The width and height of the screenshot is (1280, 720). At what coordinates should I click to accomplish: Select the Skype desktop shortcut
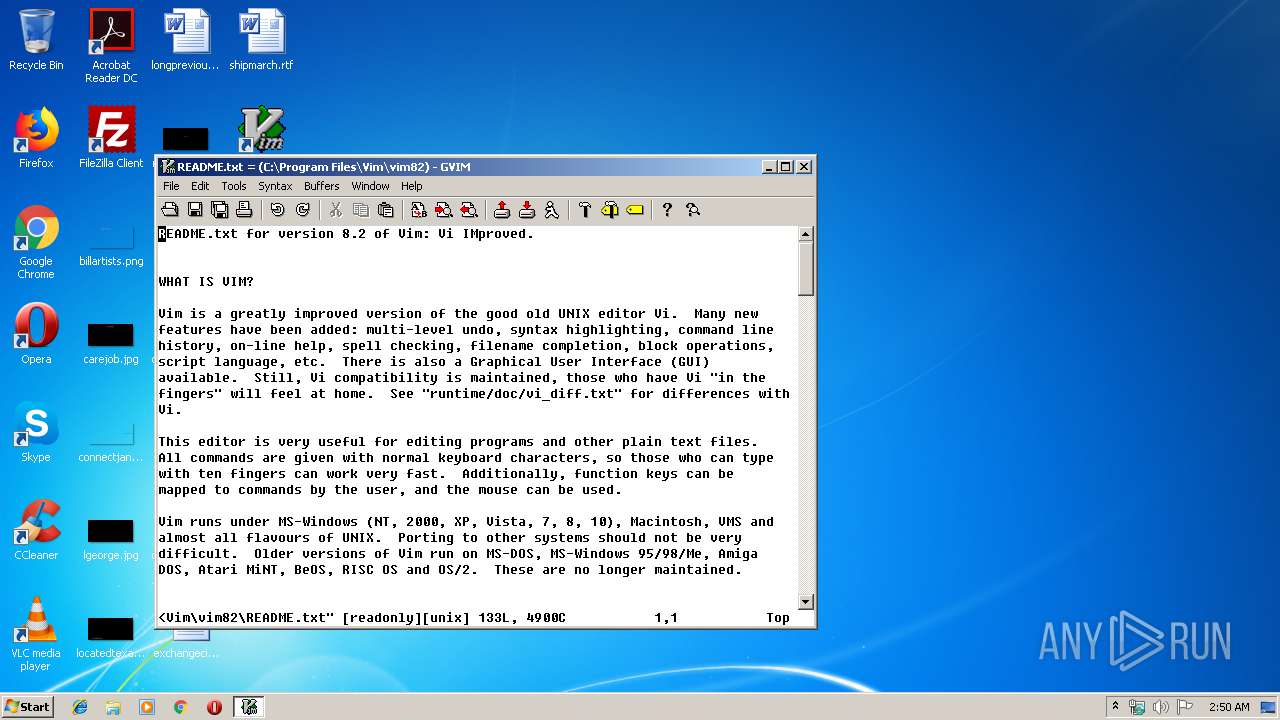(x=36, y=432)
